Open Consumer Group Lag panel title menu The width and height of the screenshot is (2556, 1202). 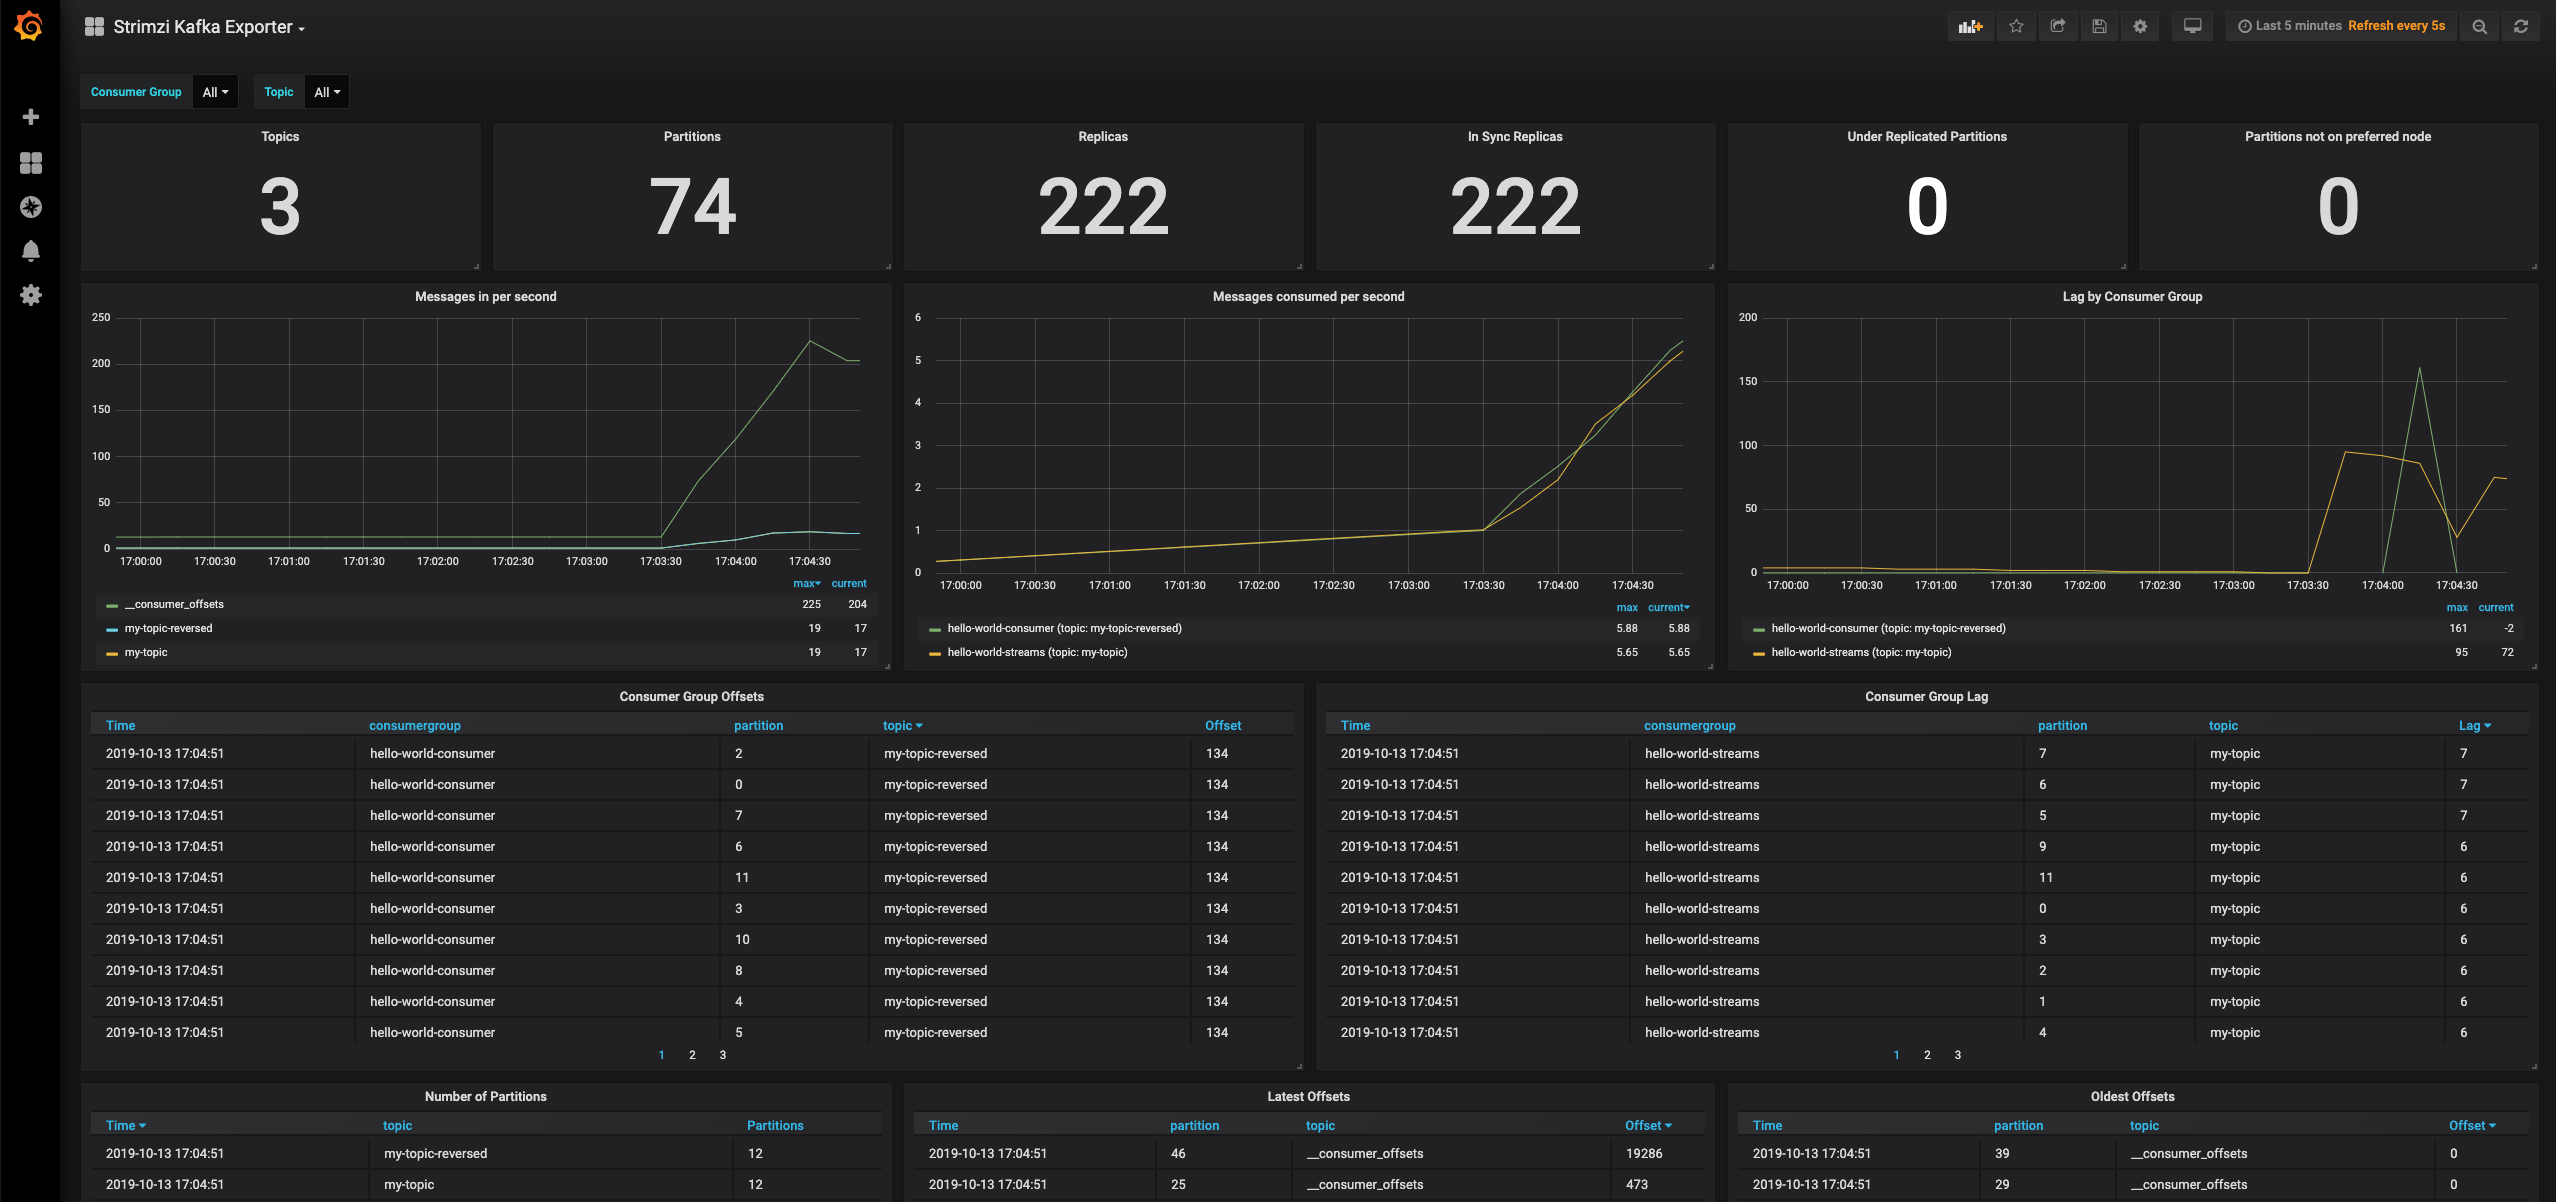pos(1926,696)
